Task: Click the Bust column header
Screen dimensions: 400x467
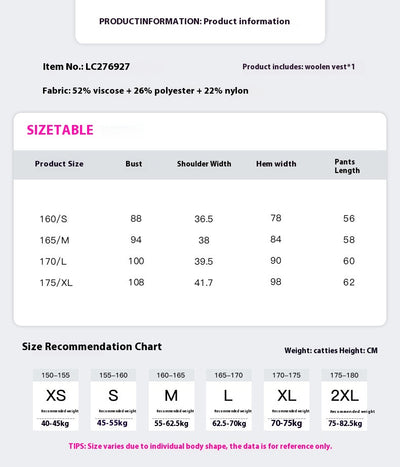Action: 134,164
